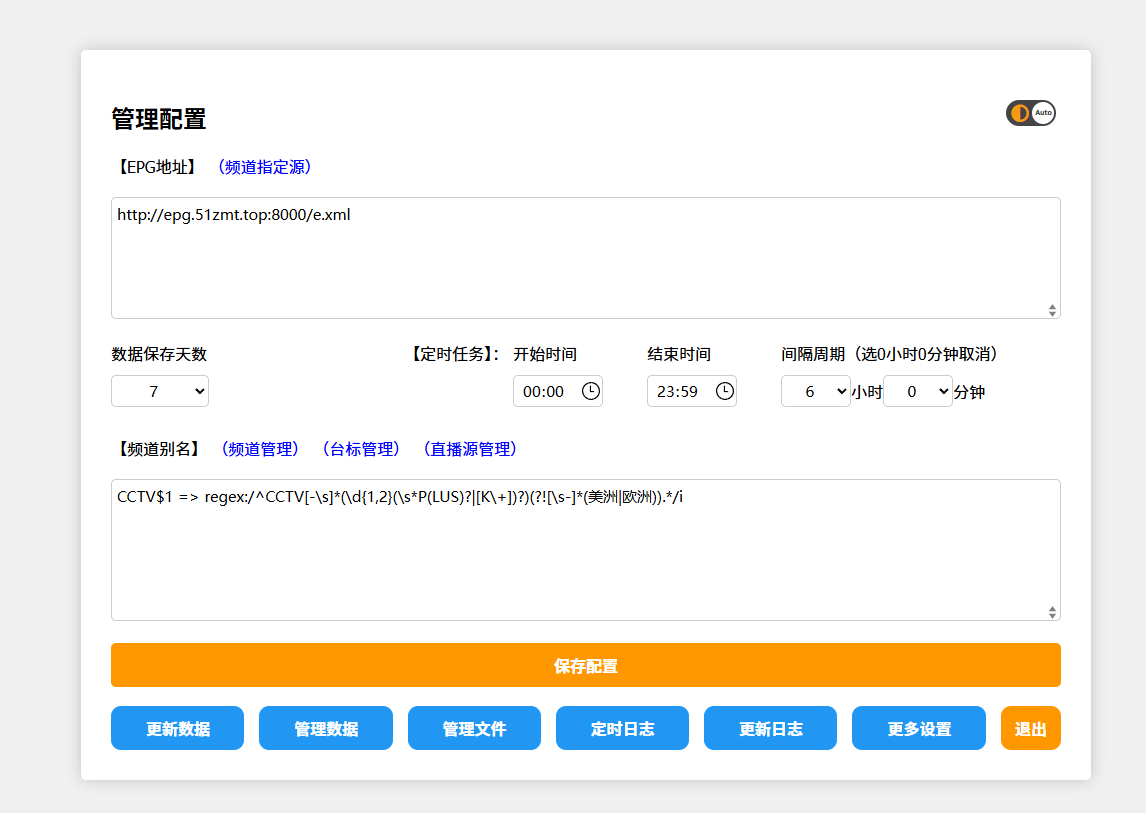Screen dimensions: 1146x813
Task: Expand the interval hours dropdown
Action: coord(815,391)
